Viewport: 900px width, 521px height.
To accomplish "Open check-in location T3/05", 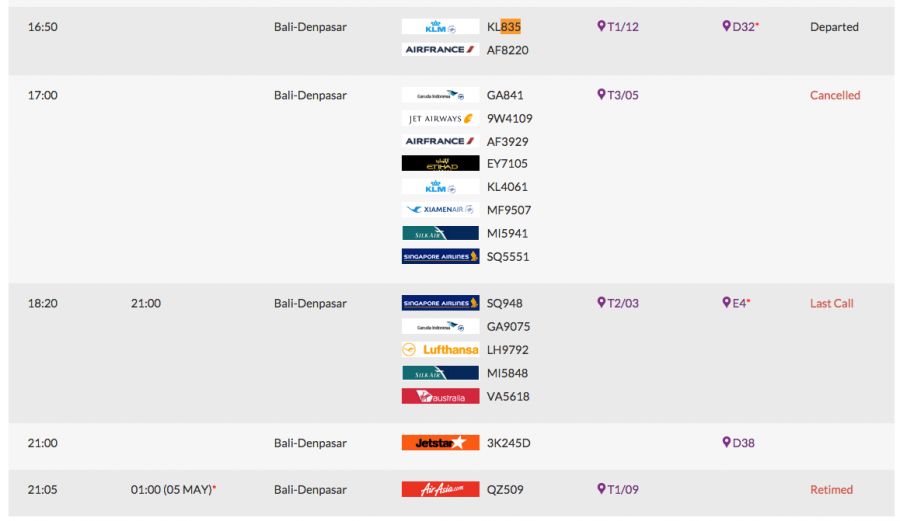I will point(618,95).
